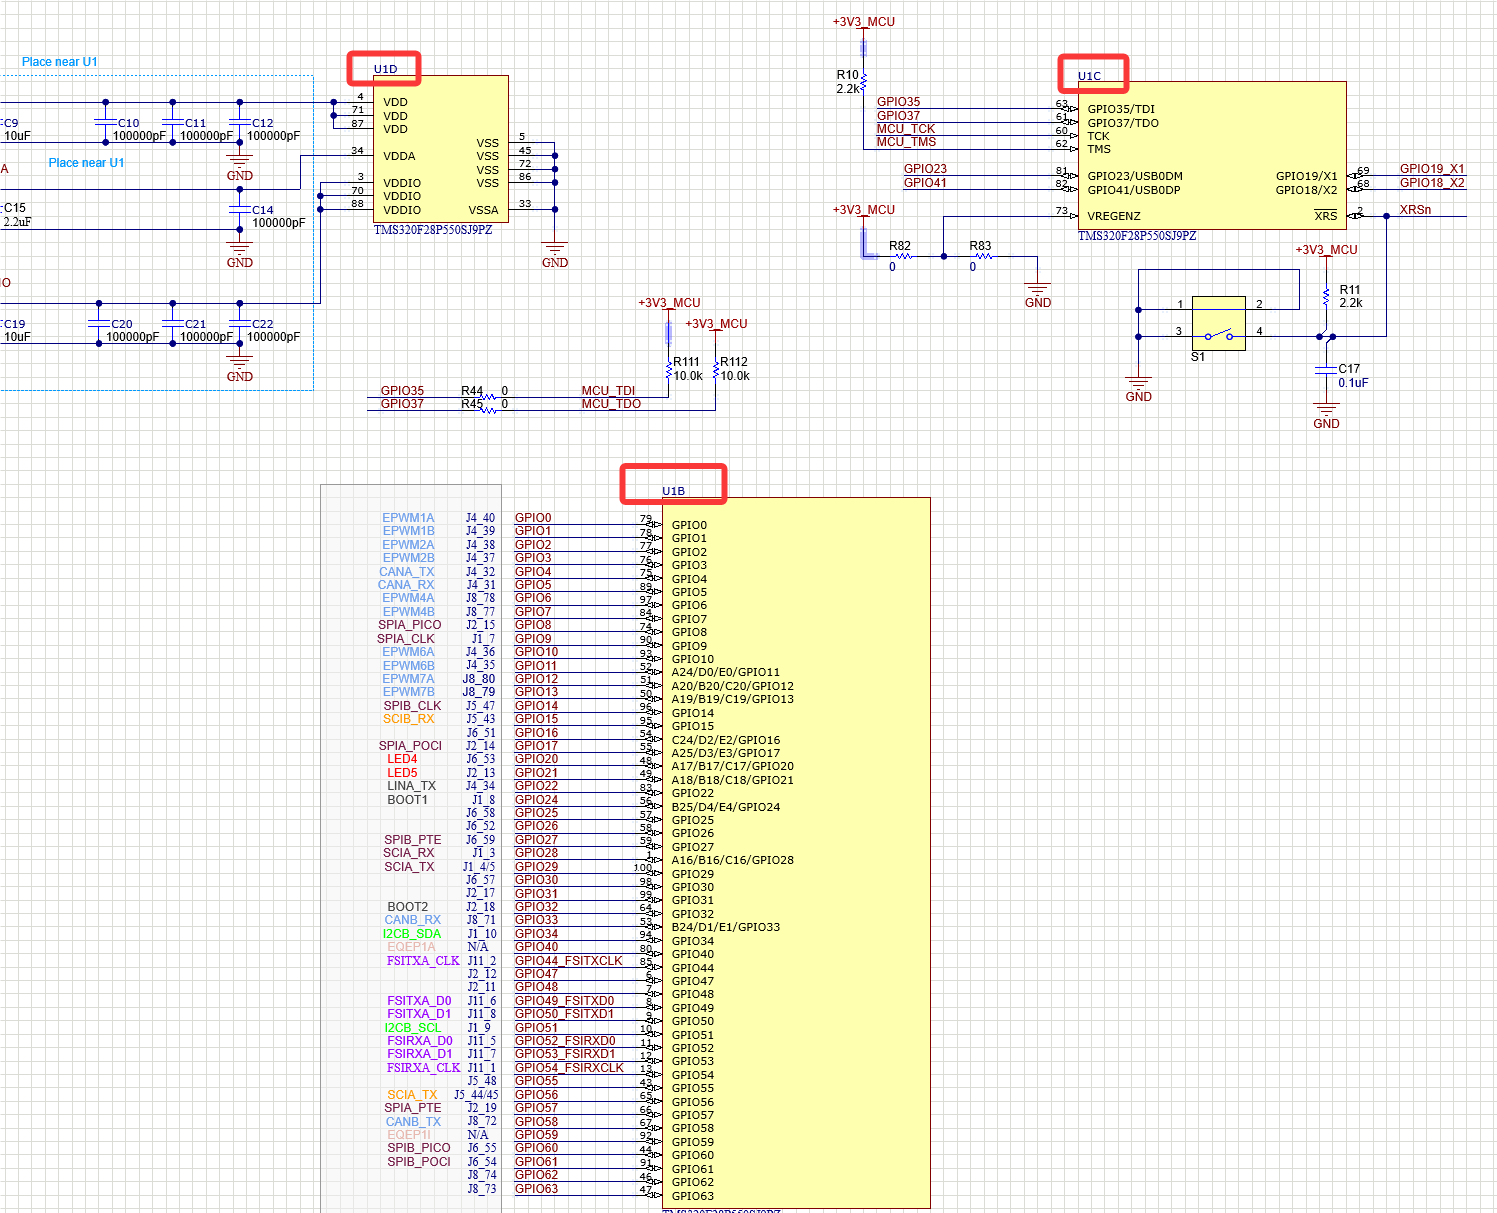1497x1213 pixels.
Task: Click the LINA_TX signal label
Action: [x=411, y=786]
